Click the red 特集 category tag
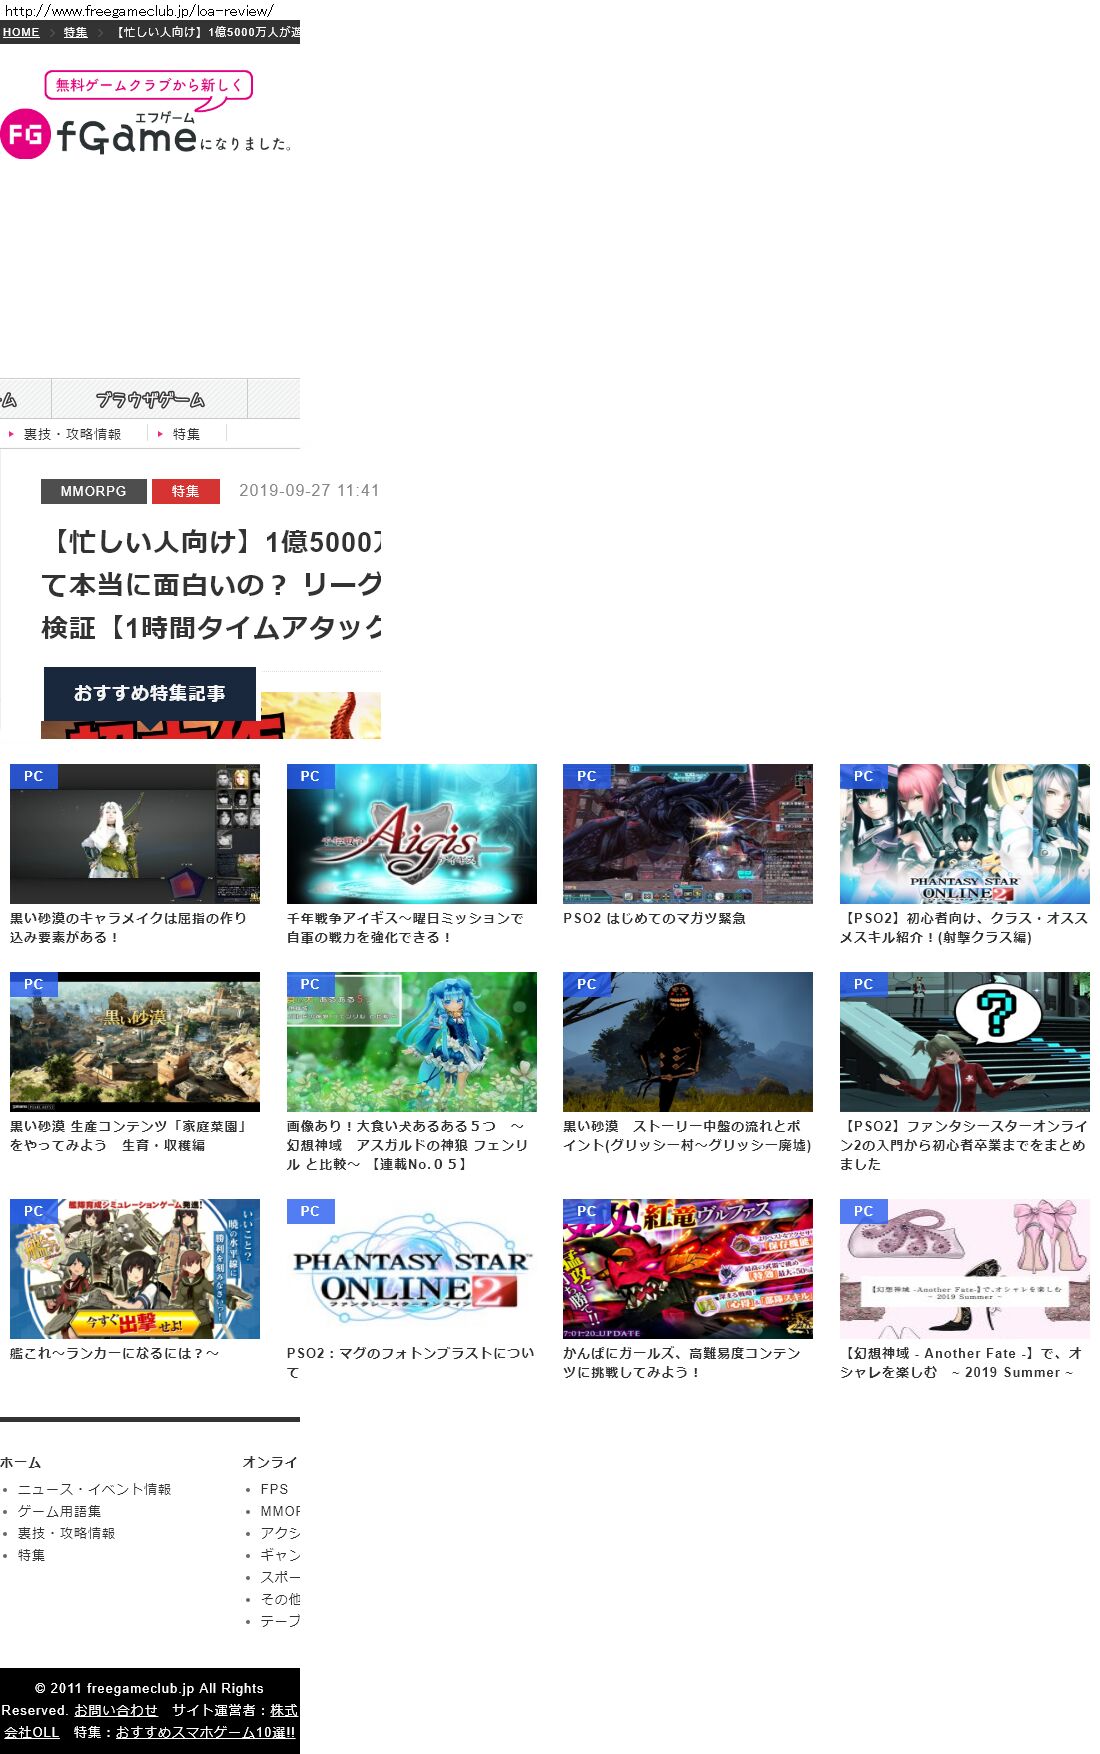 (x=185, y=491)
